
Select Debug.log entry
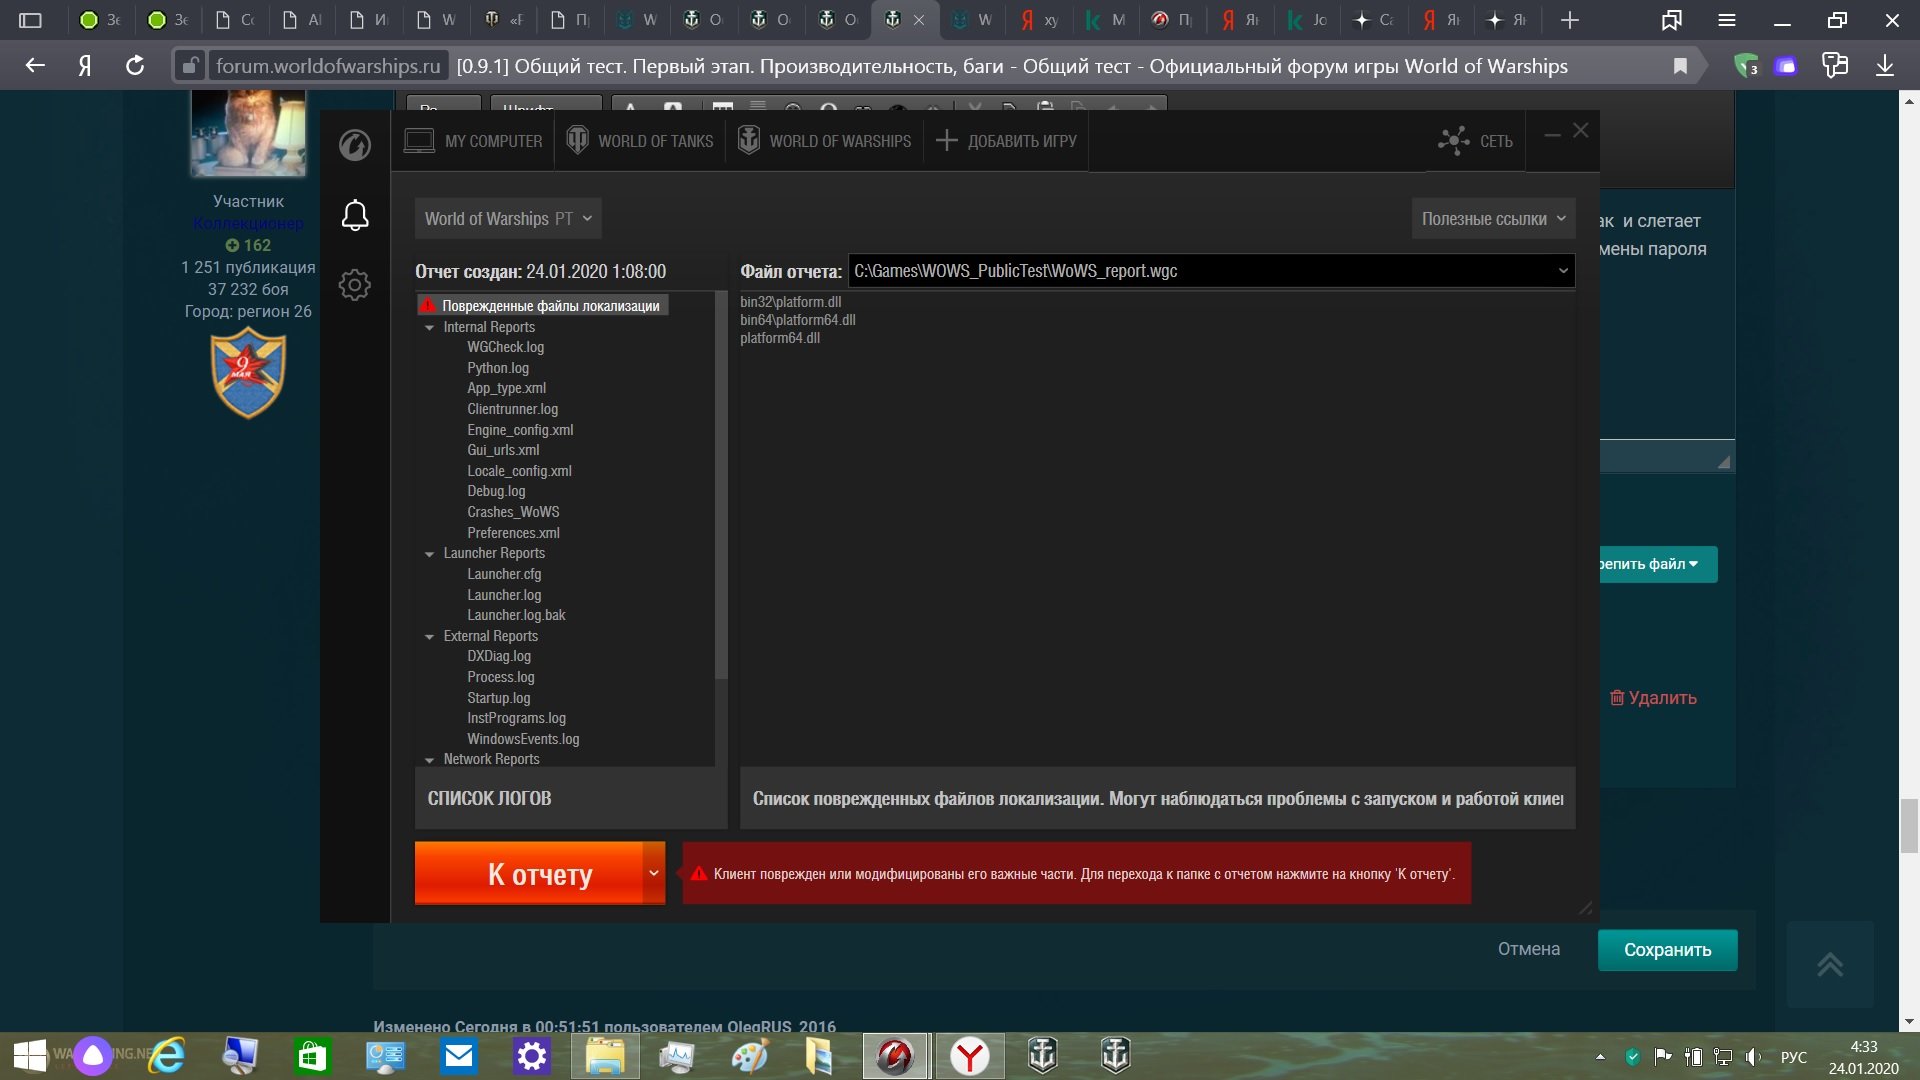[x=496, y=491]
